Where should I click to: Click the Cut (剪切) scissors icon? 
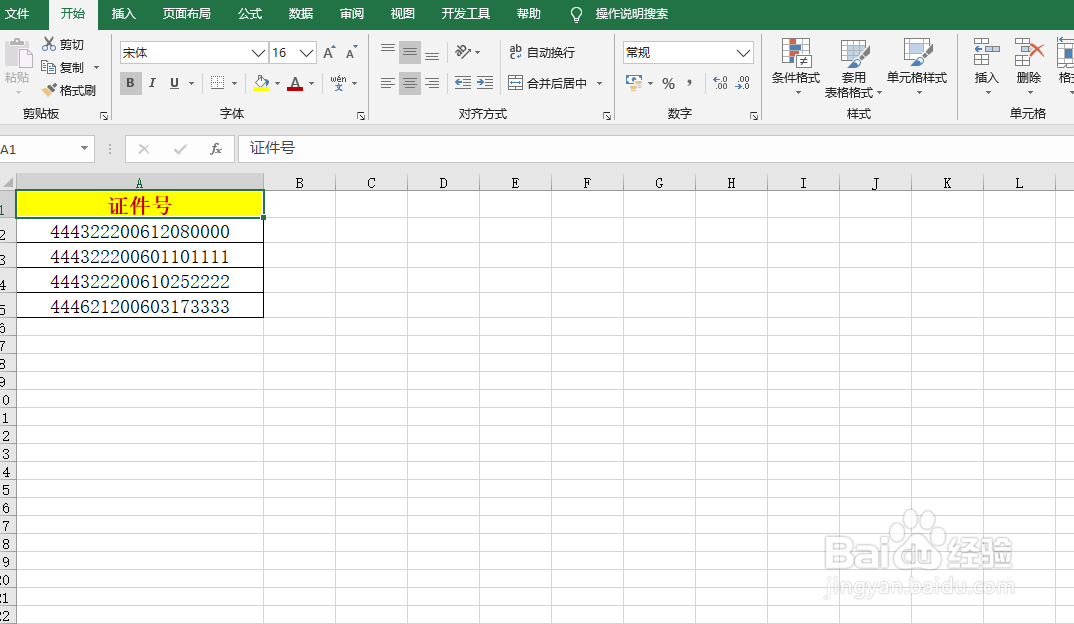click(49, 45)
